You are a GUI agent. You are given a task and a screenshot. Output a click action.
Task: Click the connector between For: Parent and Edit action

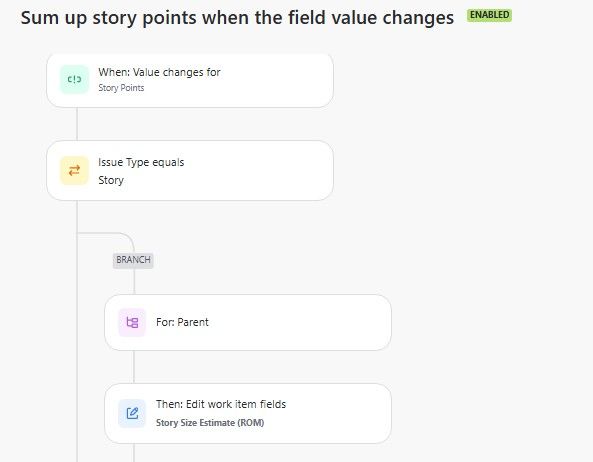(x=134, y=367)
